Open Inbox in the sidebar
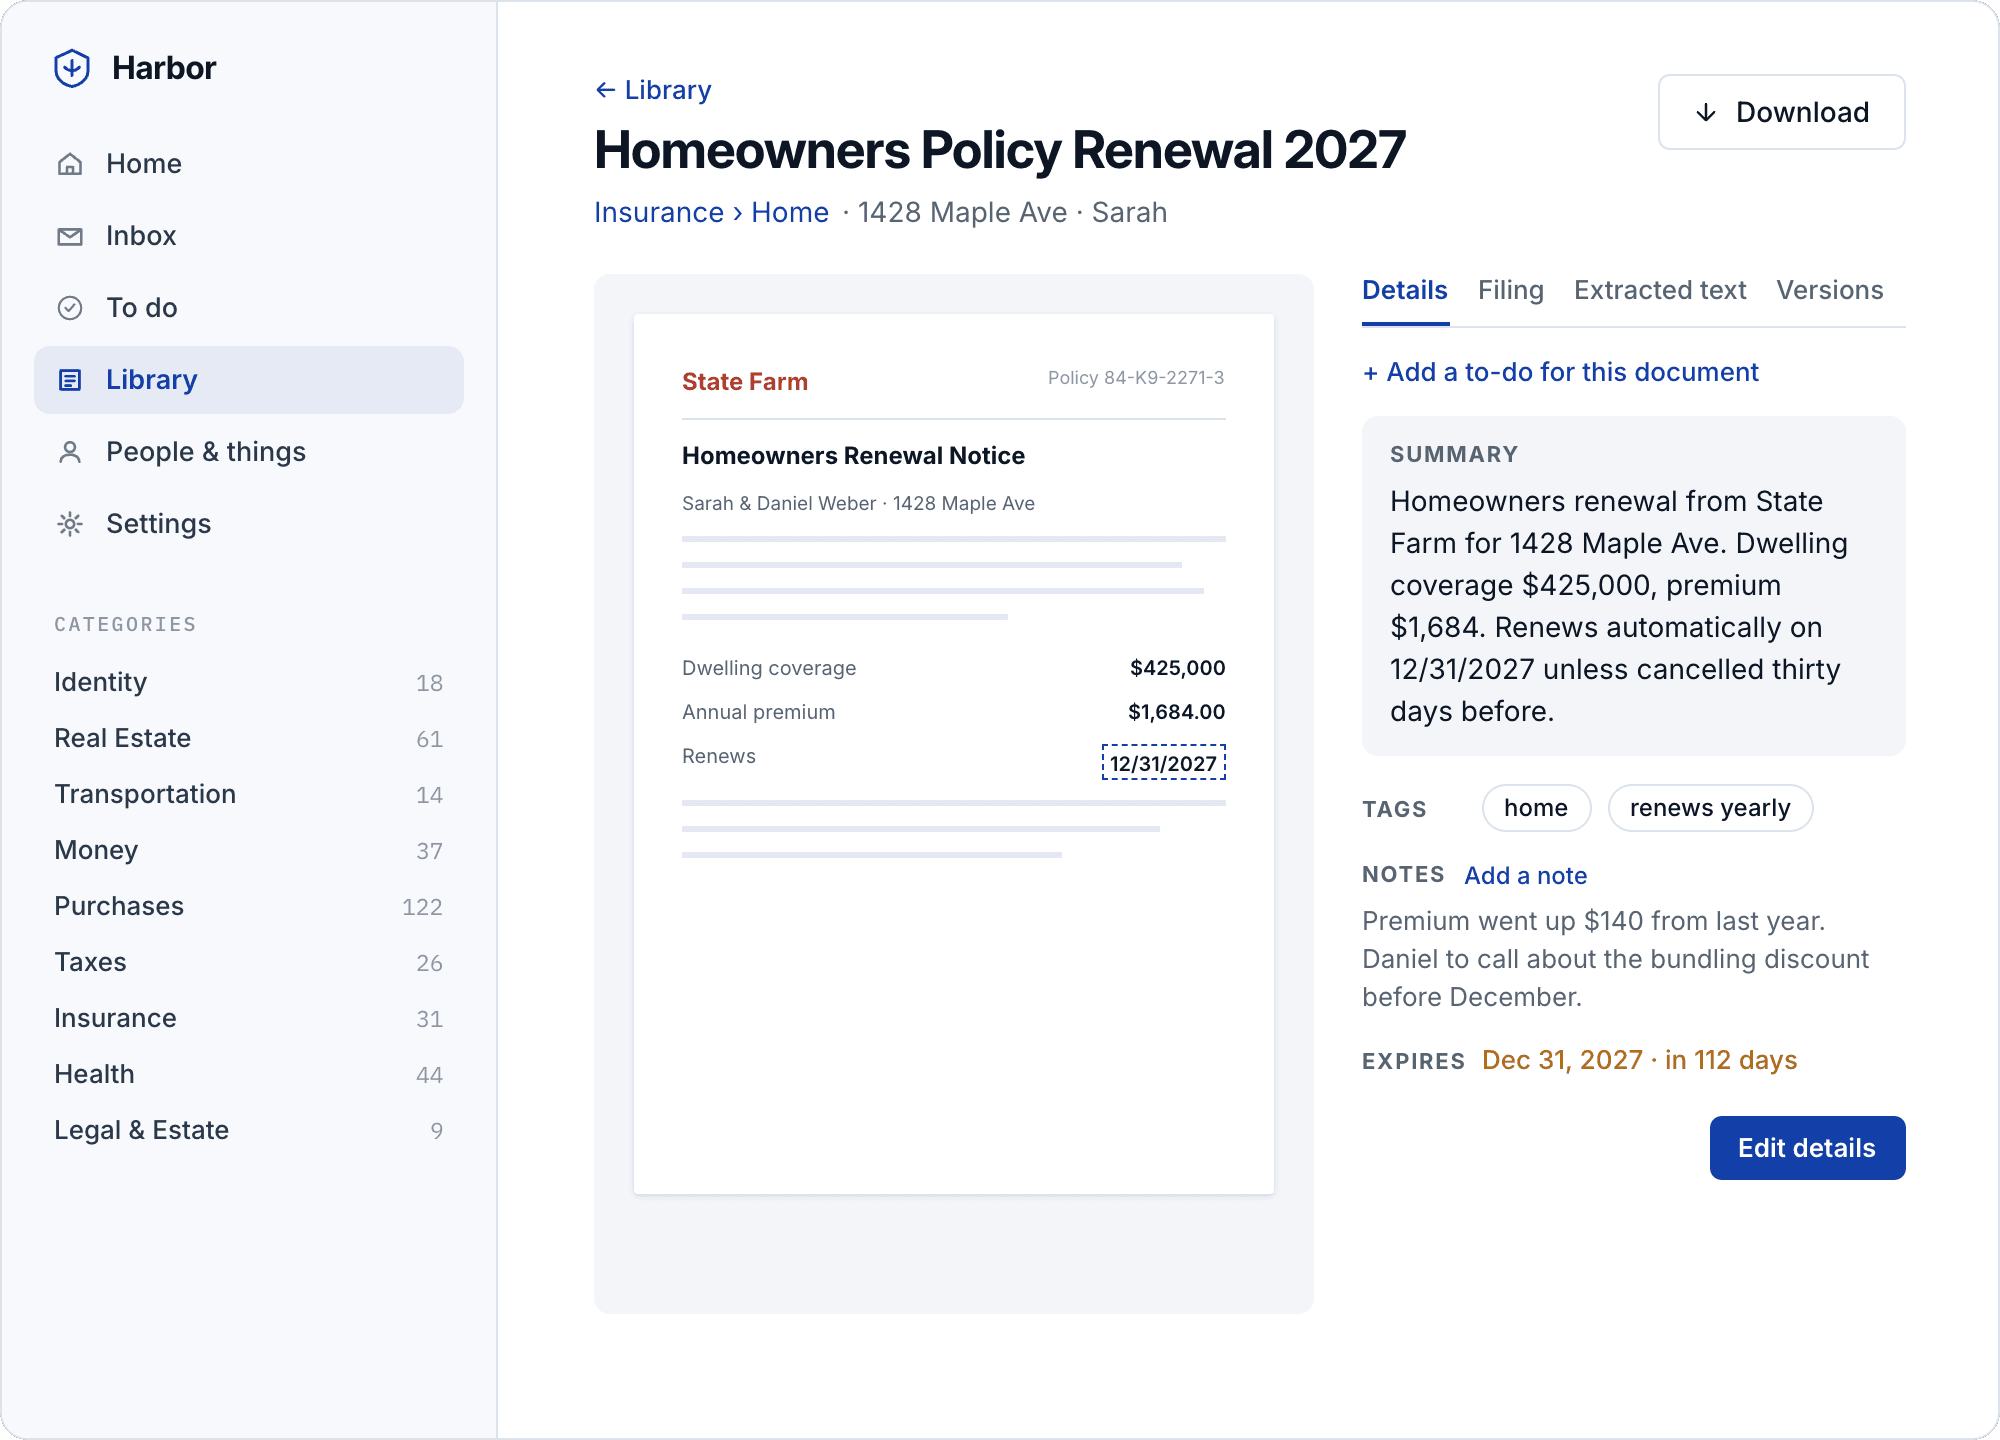 click(x=249, y=236)
